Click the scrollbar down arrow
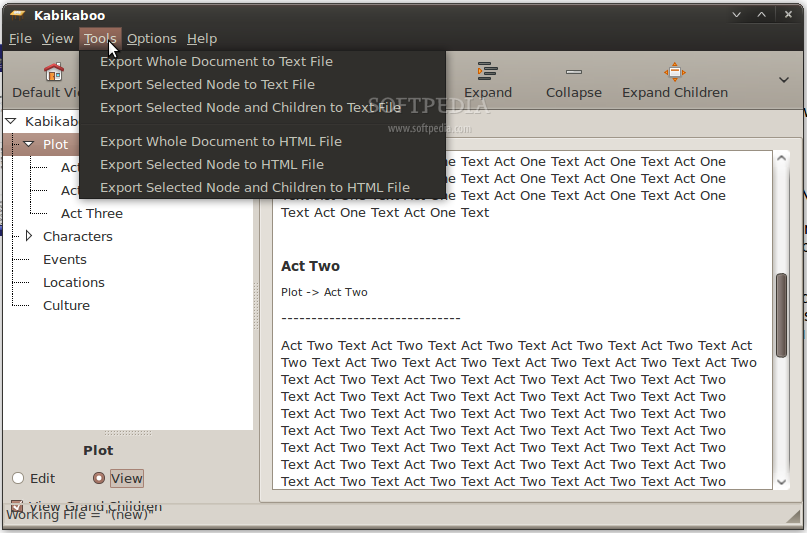This screenshot has height=533, width=807. click(x=781, y=481)
